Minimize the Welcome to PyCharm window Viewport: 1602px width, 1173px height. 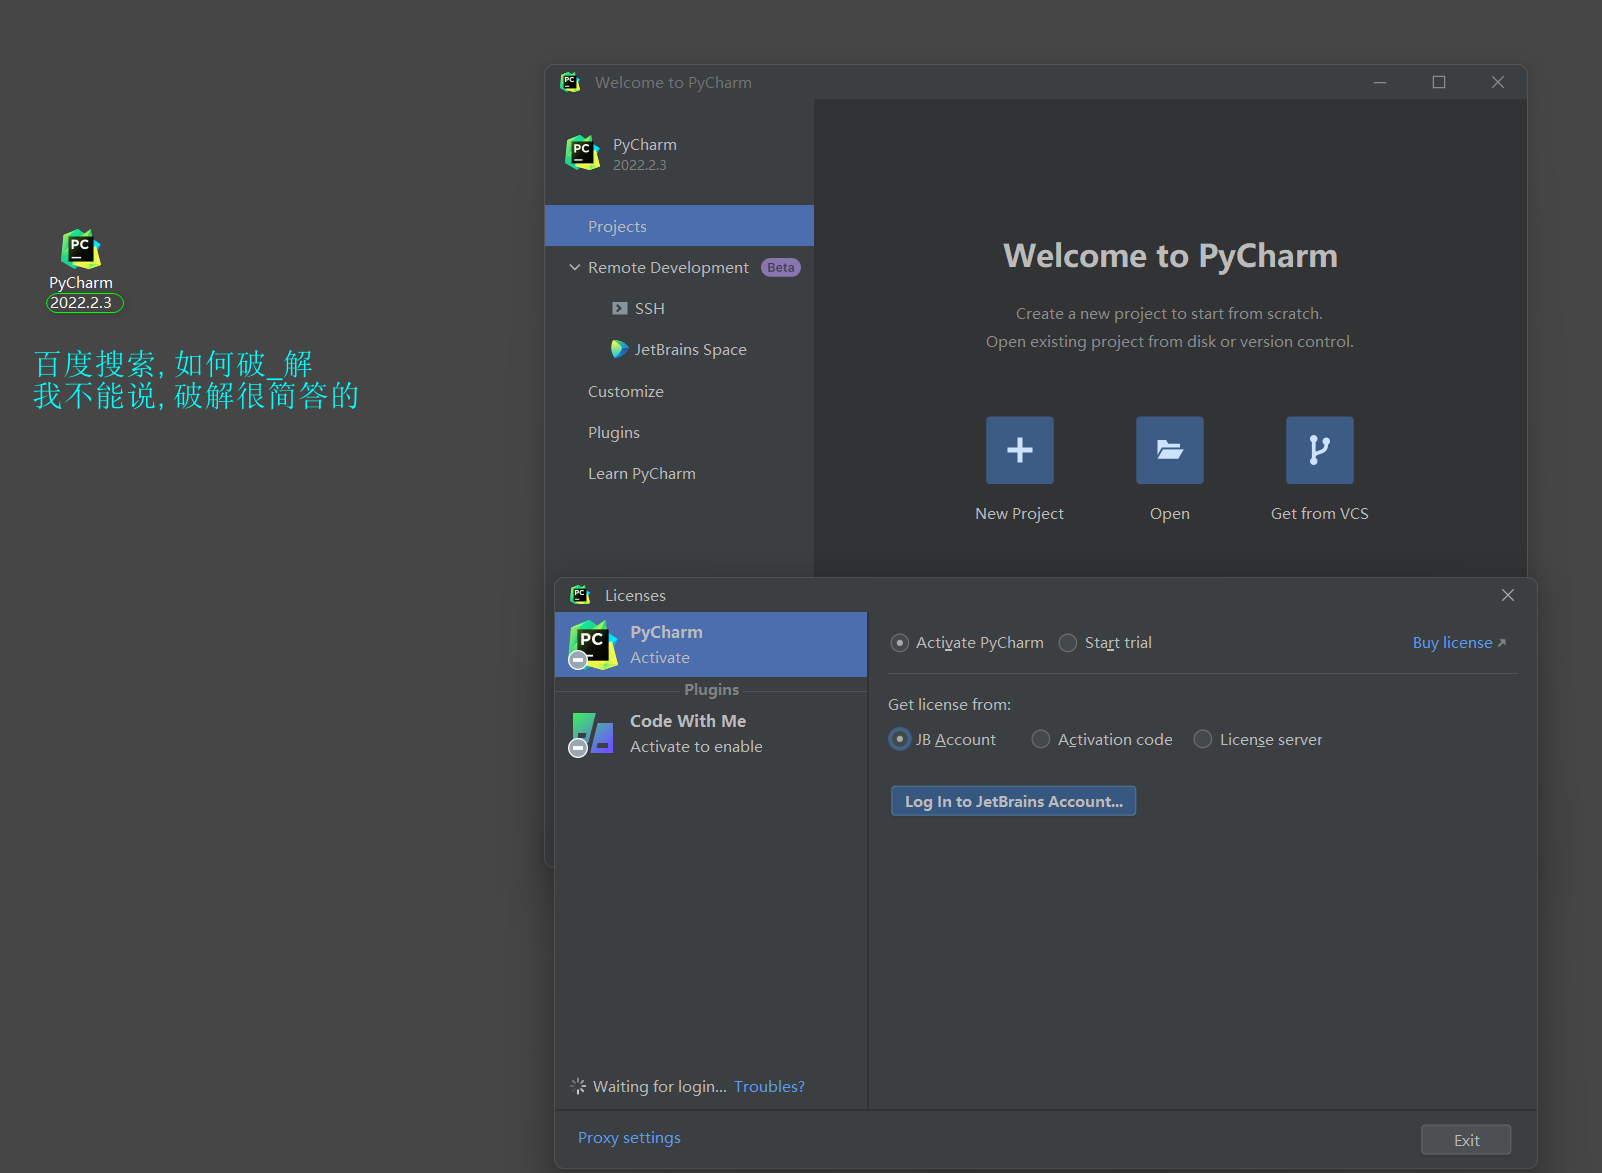click(1380, 82)
